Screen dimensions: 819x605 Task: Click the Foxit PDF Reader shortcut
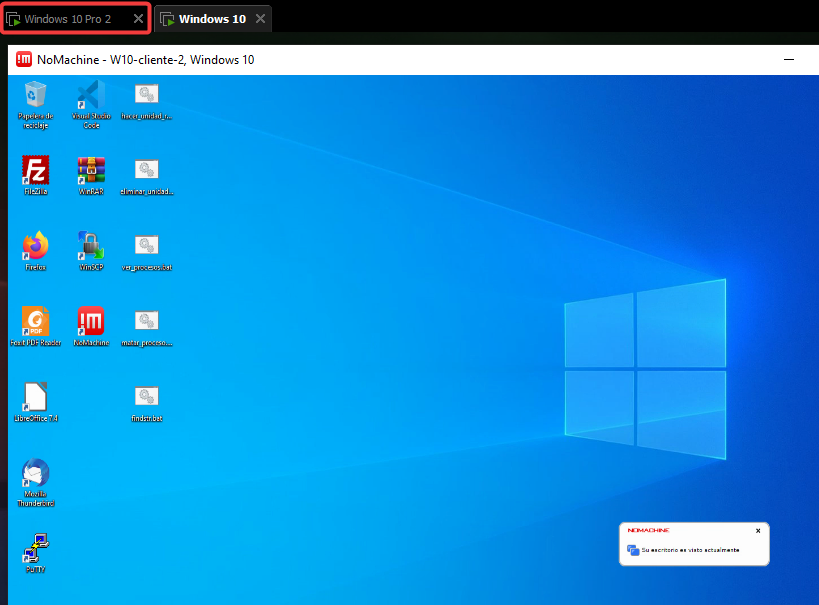click(36, 321)
